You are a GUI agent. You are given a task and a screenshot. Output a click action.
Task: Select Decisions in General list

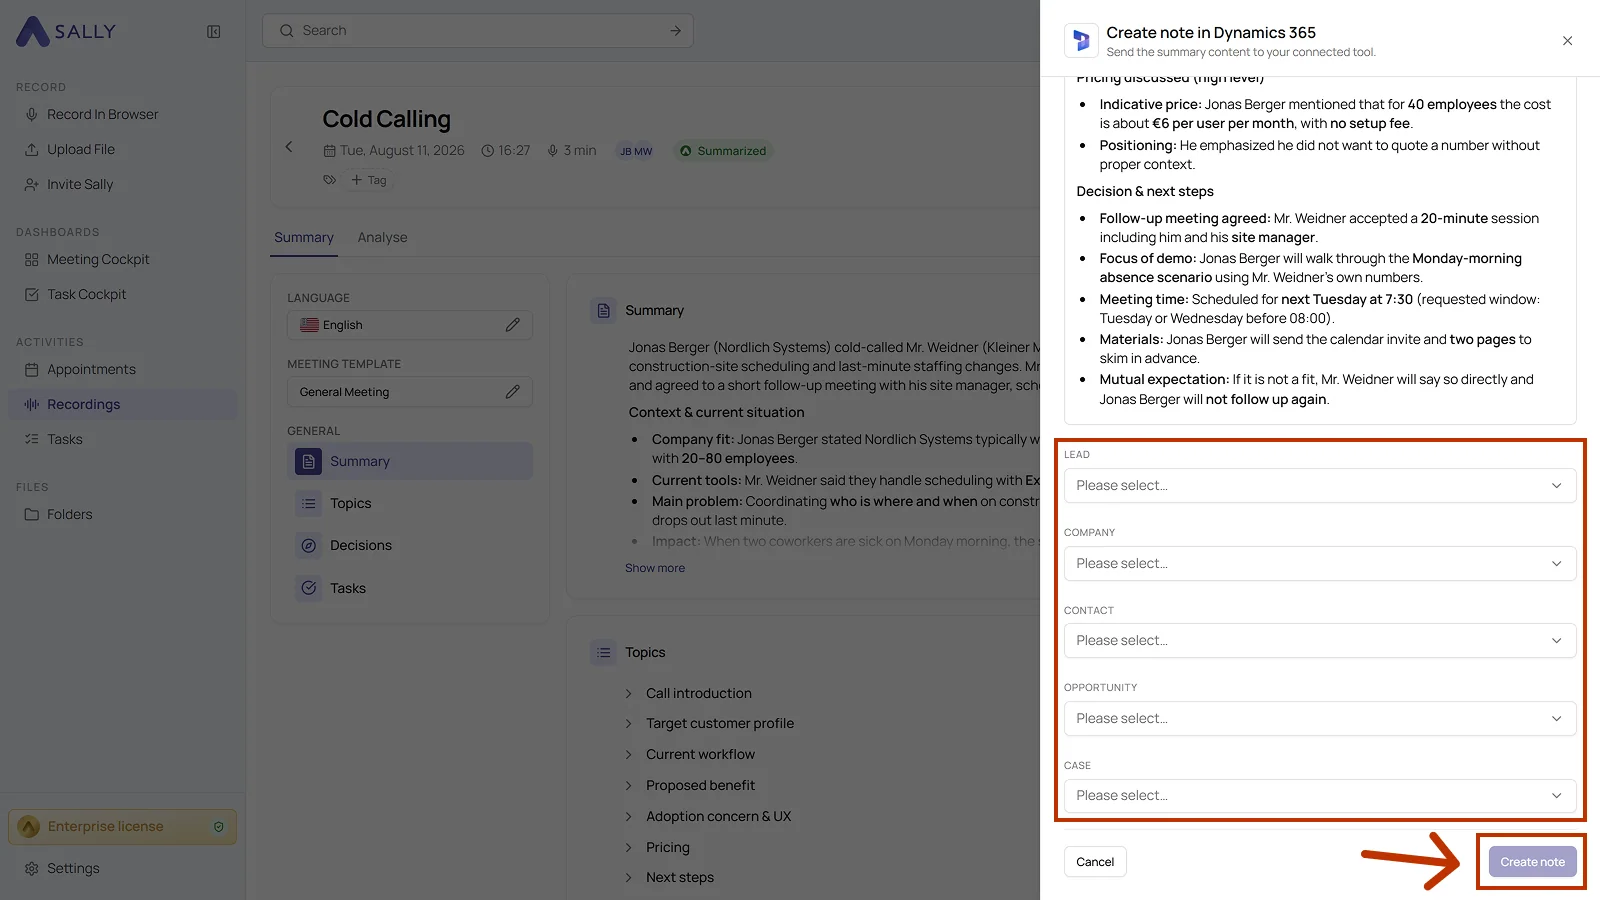[410, 545]
